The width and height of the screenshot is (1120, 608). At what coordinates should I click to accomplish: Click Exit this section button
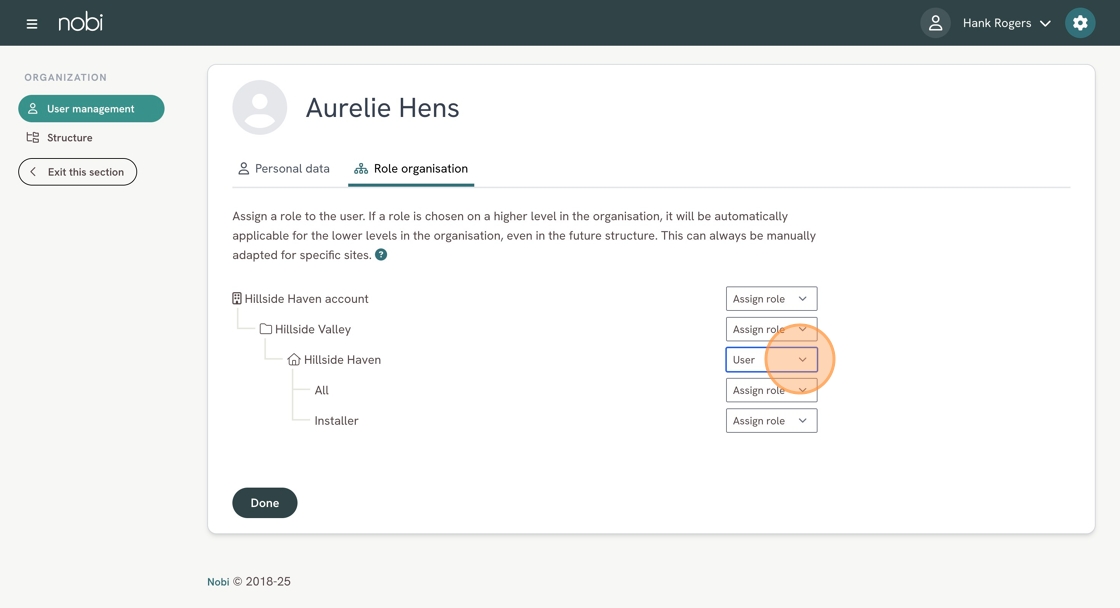pyautogui.click(x=77, y=172)
